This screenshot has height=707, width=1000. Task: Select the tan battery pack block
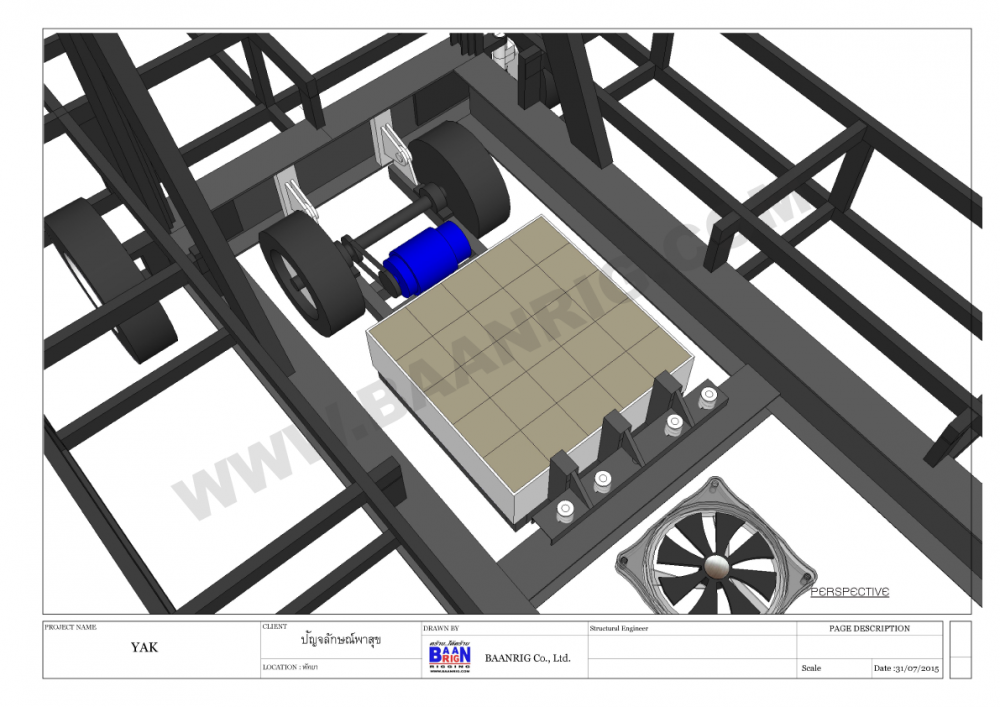pos(529,370)
